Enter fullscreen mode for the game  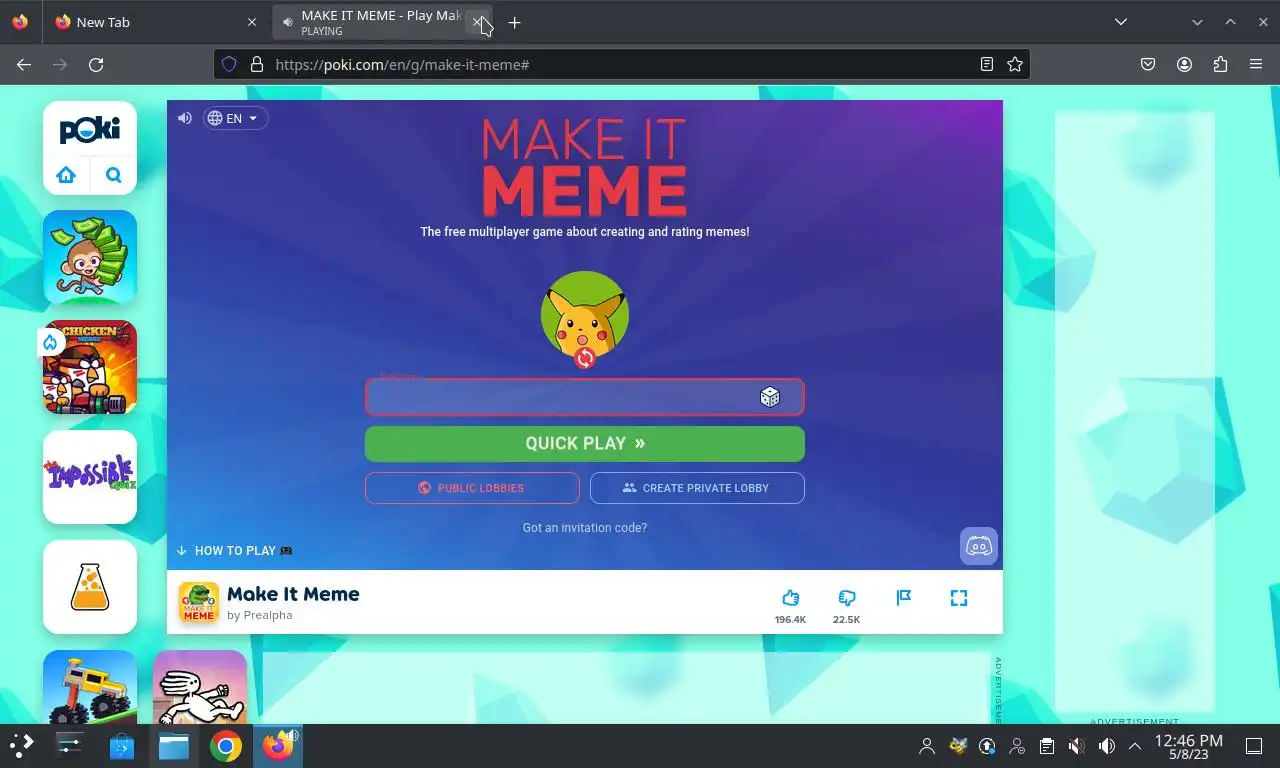(959, 598)
